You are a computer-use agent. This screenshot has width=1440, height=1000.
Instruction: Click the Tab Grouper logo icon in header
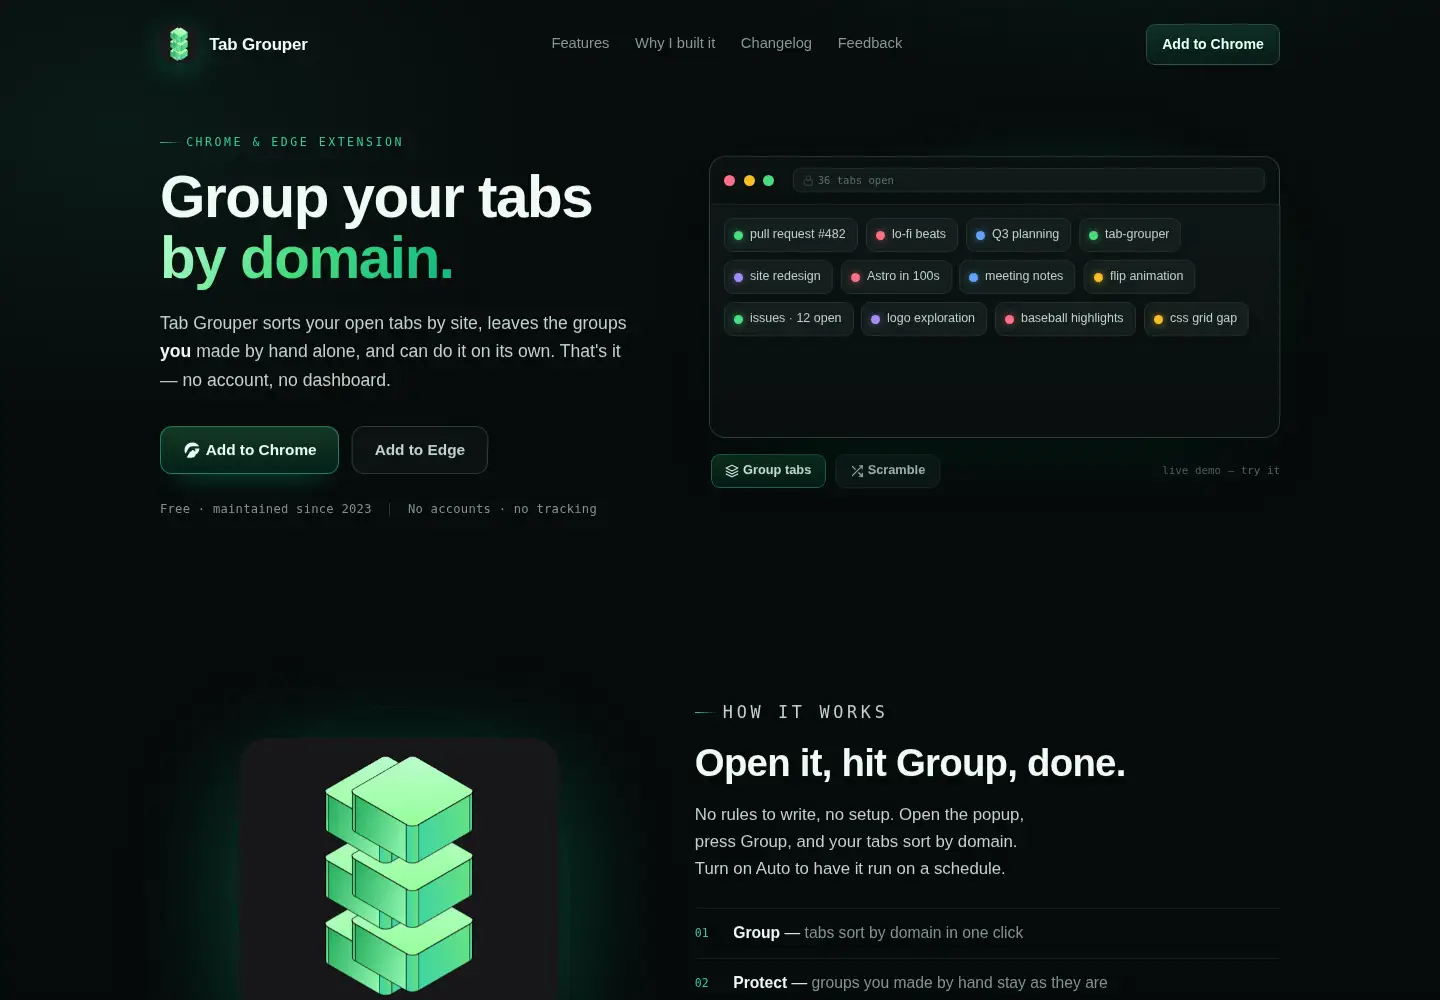coord(179,44)
